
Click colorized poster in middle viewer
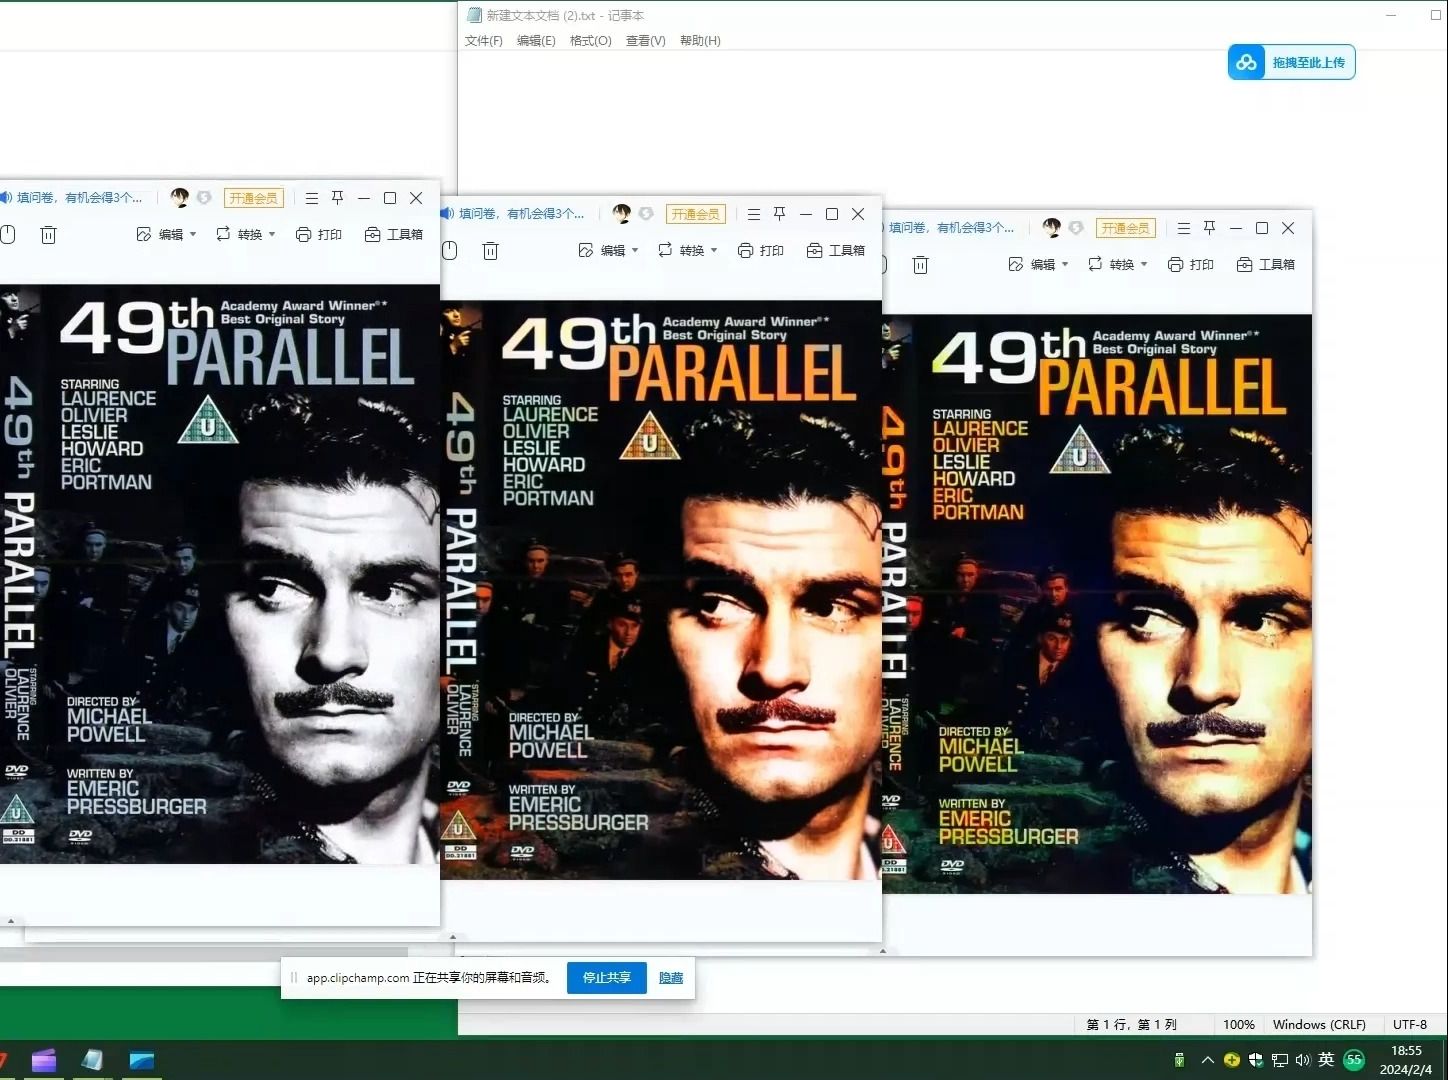tap(661, 590)
